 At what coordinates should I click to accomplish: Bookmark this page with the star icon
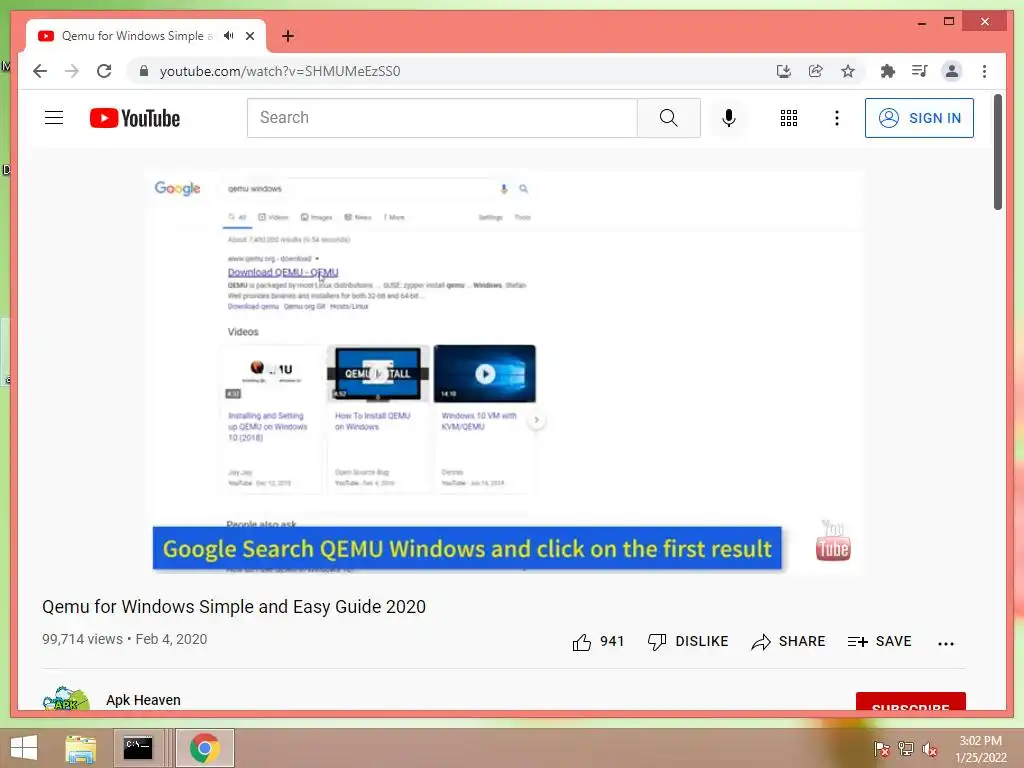coord(848,71)
